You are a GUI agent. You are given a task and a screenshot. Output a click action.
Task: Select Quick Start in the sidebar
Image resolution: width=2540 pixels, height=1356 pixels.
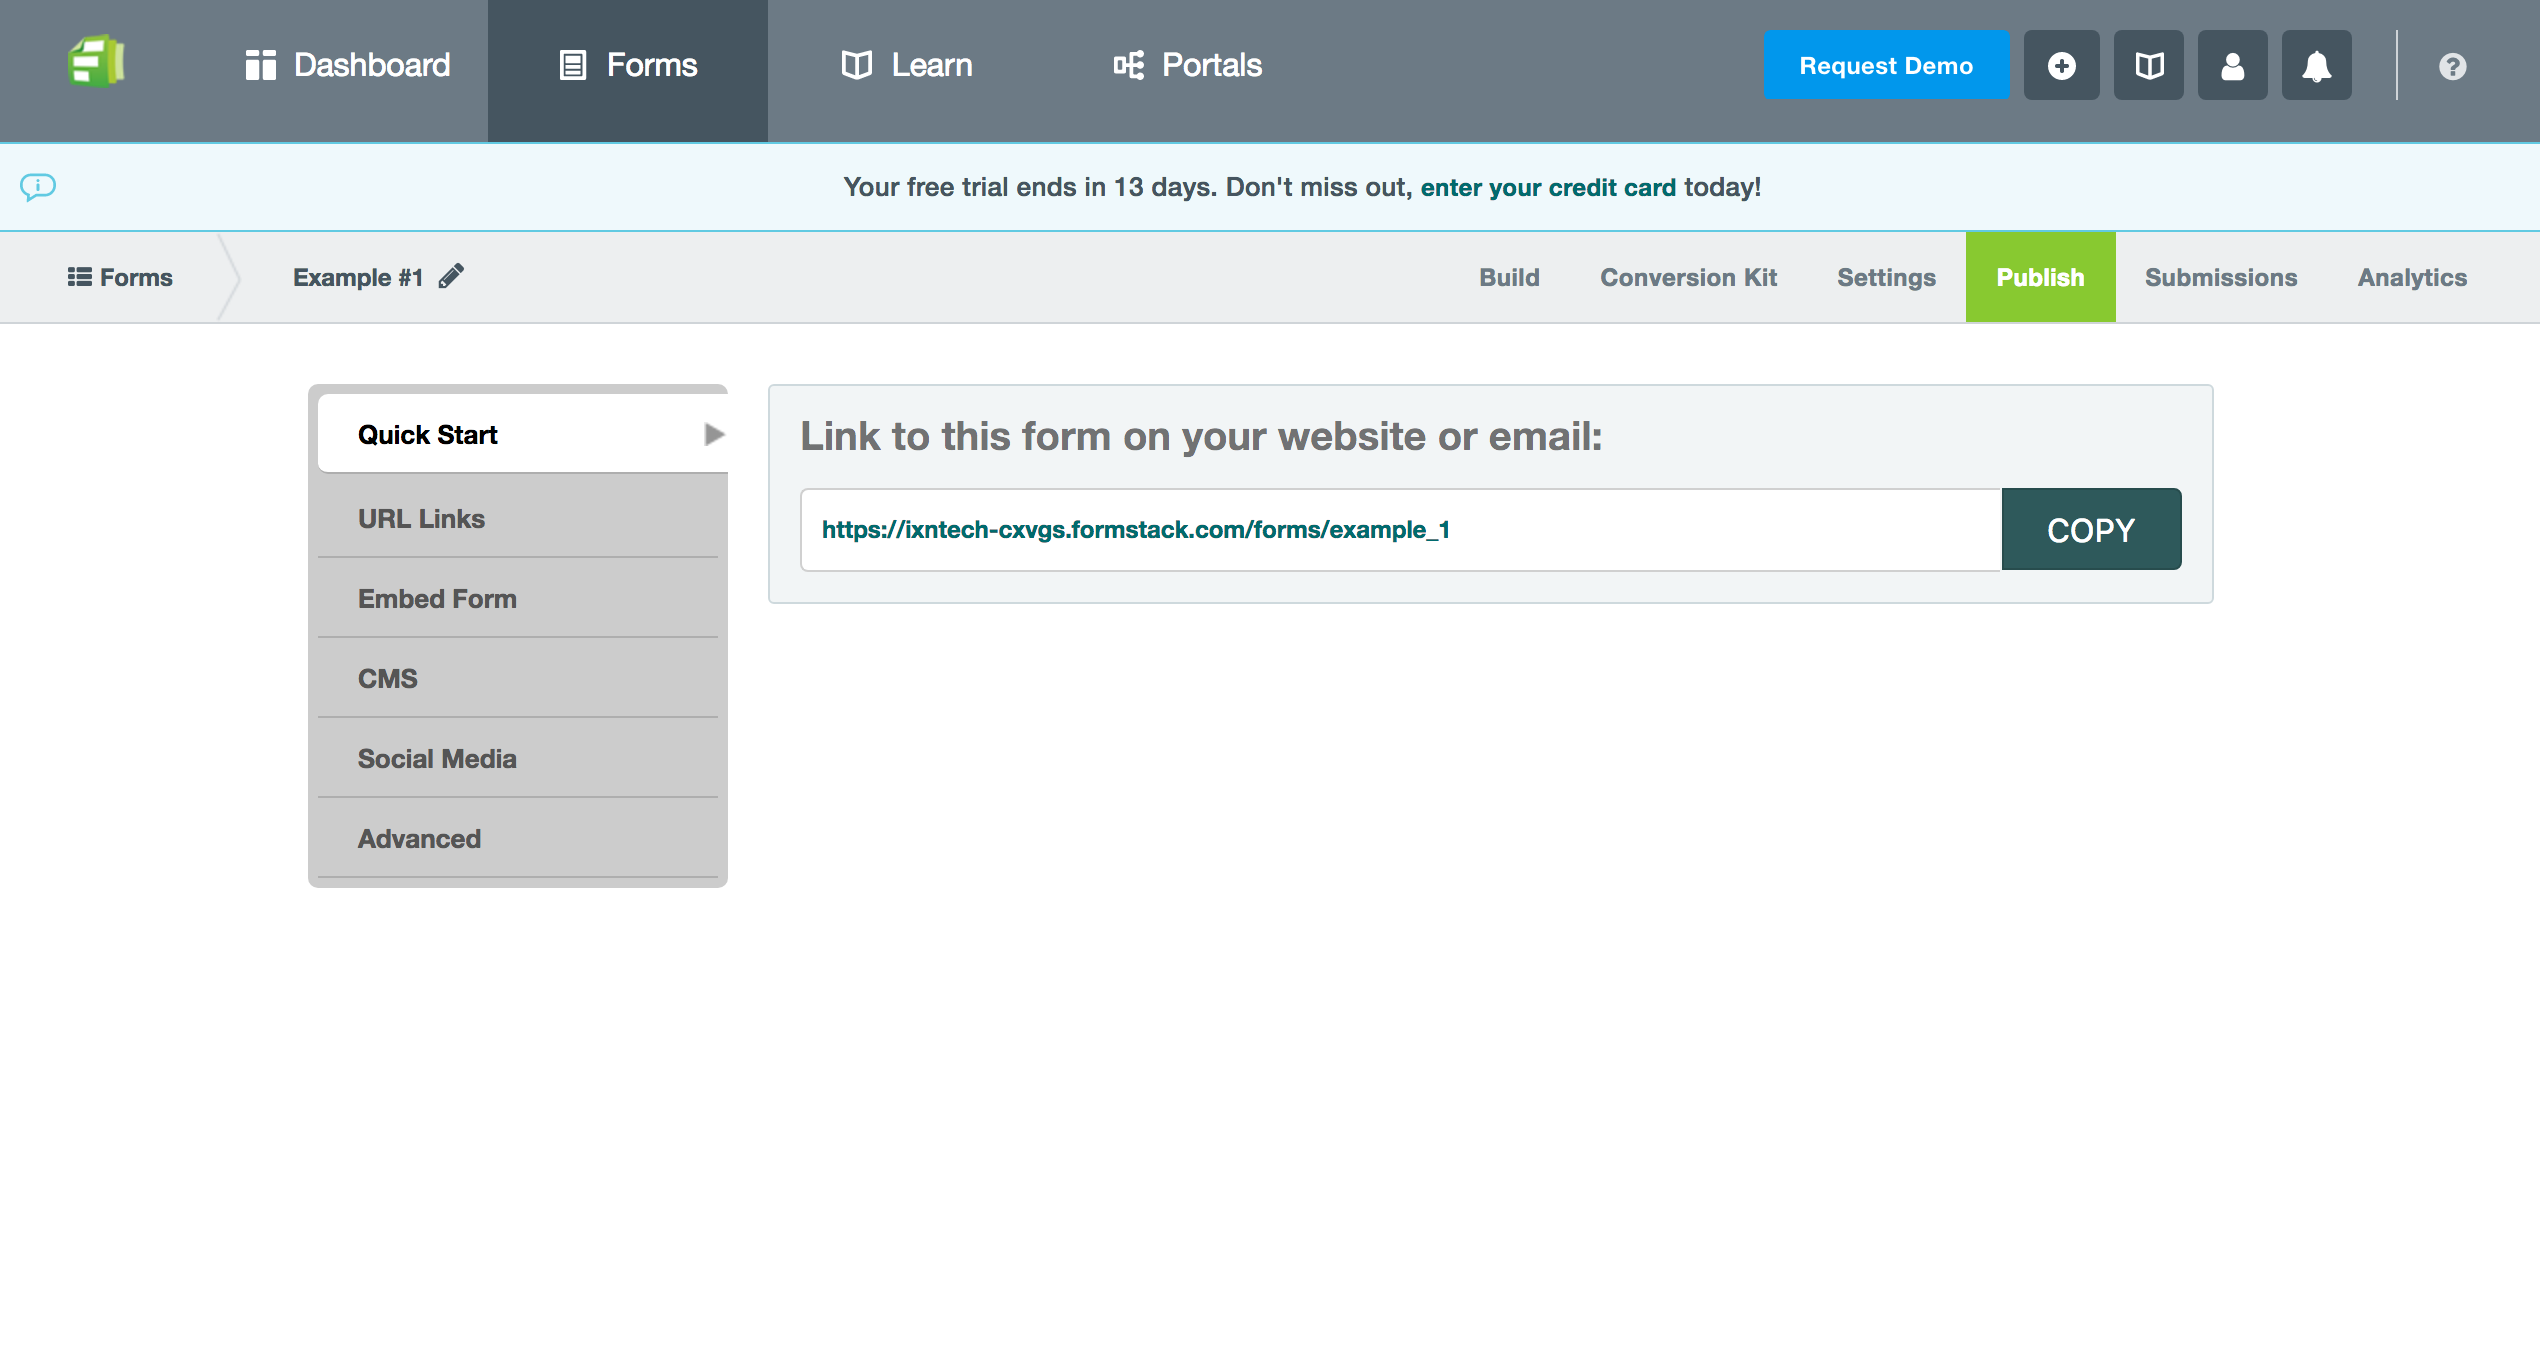click(522, 434)
